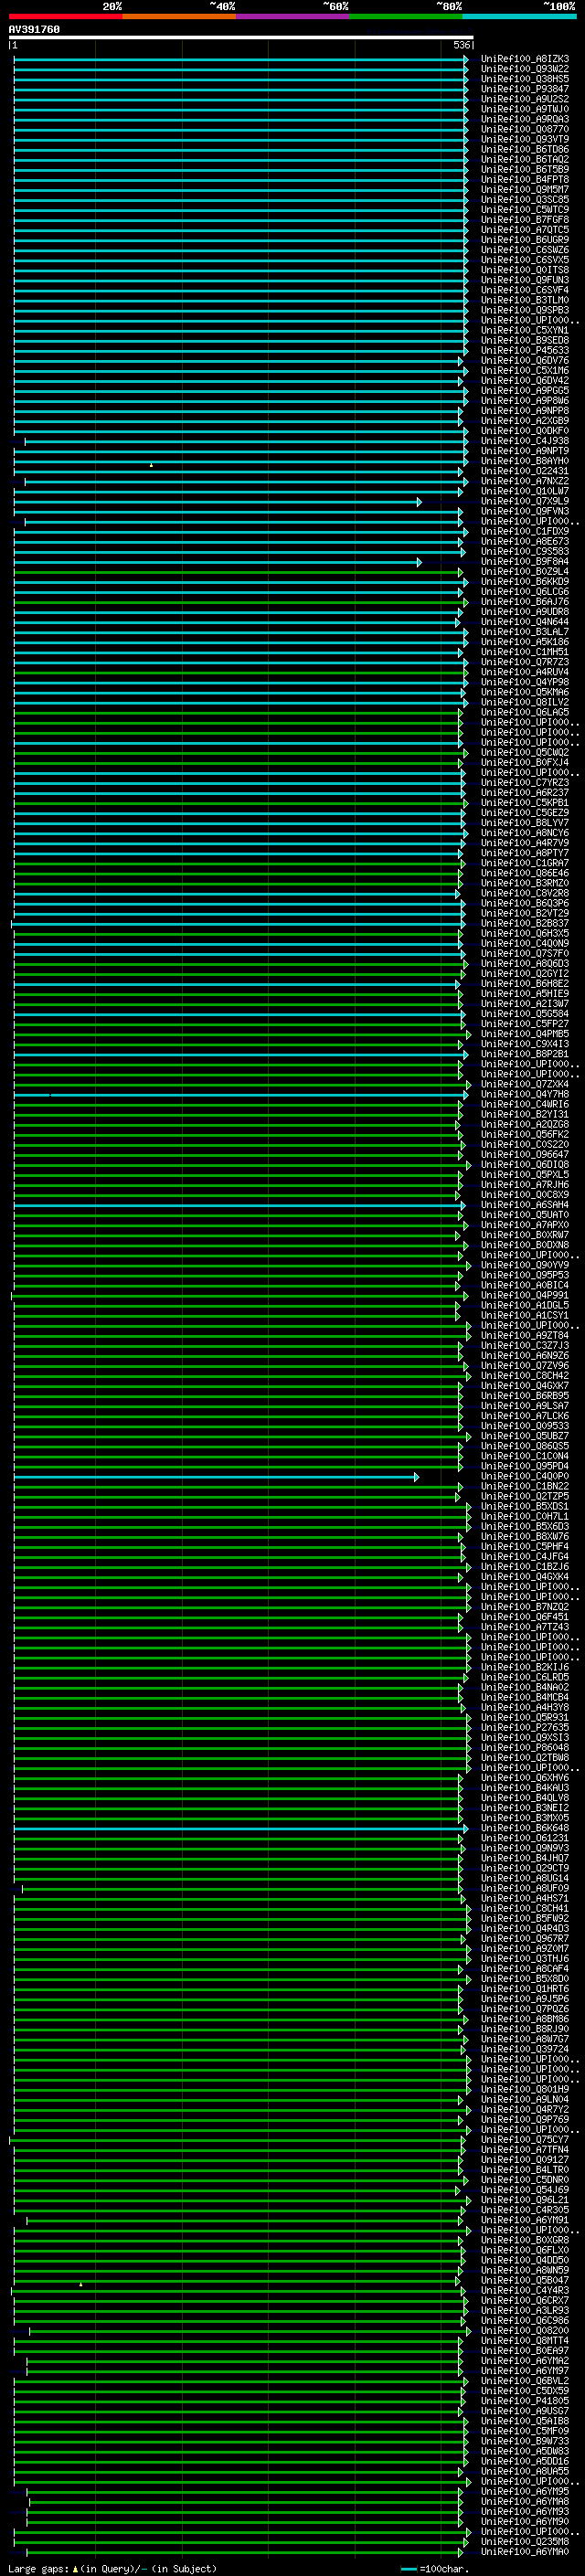585x2576 pixels.
Task: Select the UniRef100_C4Q0P0 label
Action: [525, 1476]
